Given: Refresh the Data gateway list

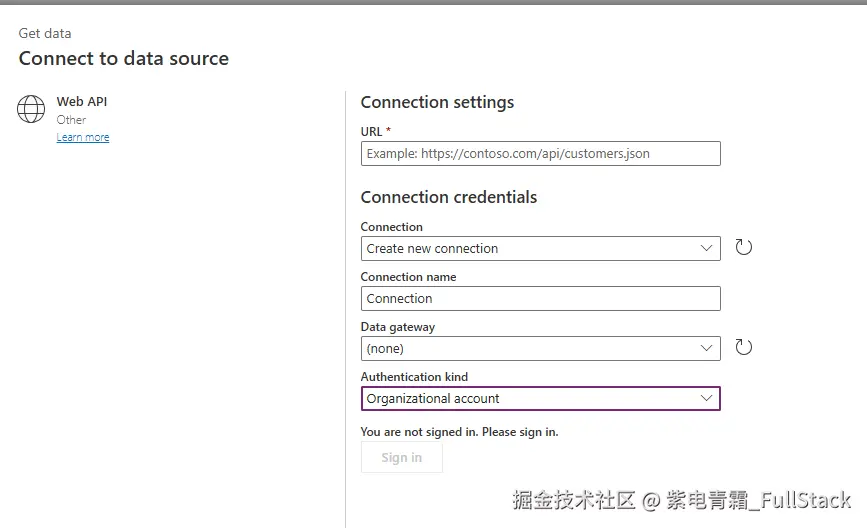Looking at the screenshot, I should 743,347.
